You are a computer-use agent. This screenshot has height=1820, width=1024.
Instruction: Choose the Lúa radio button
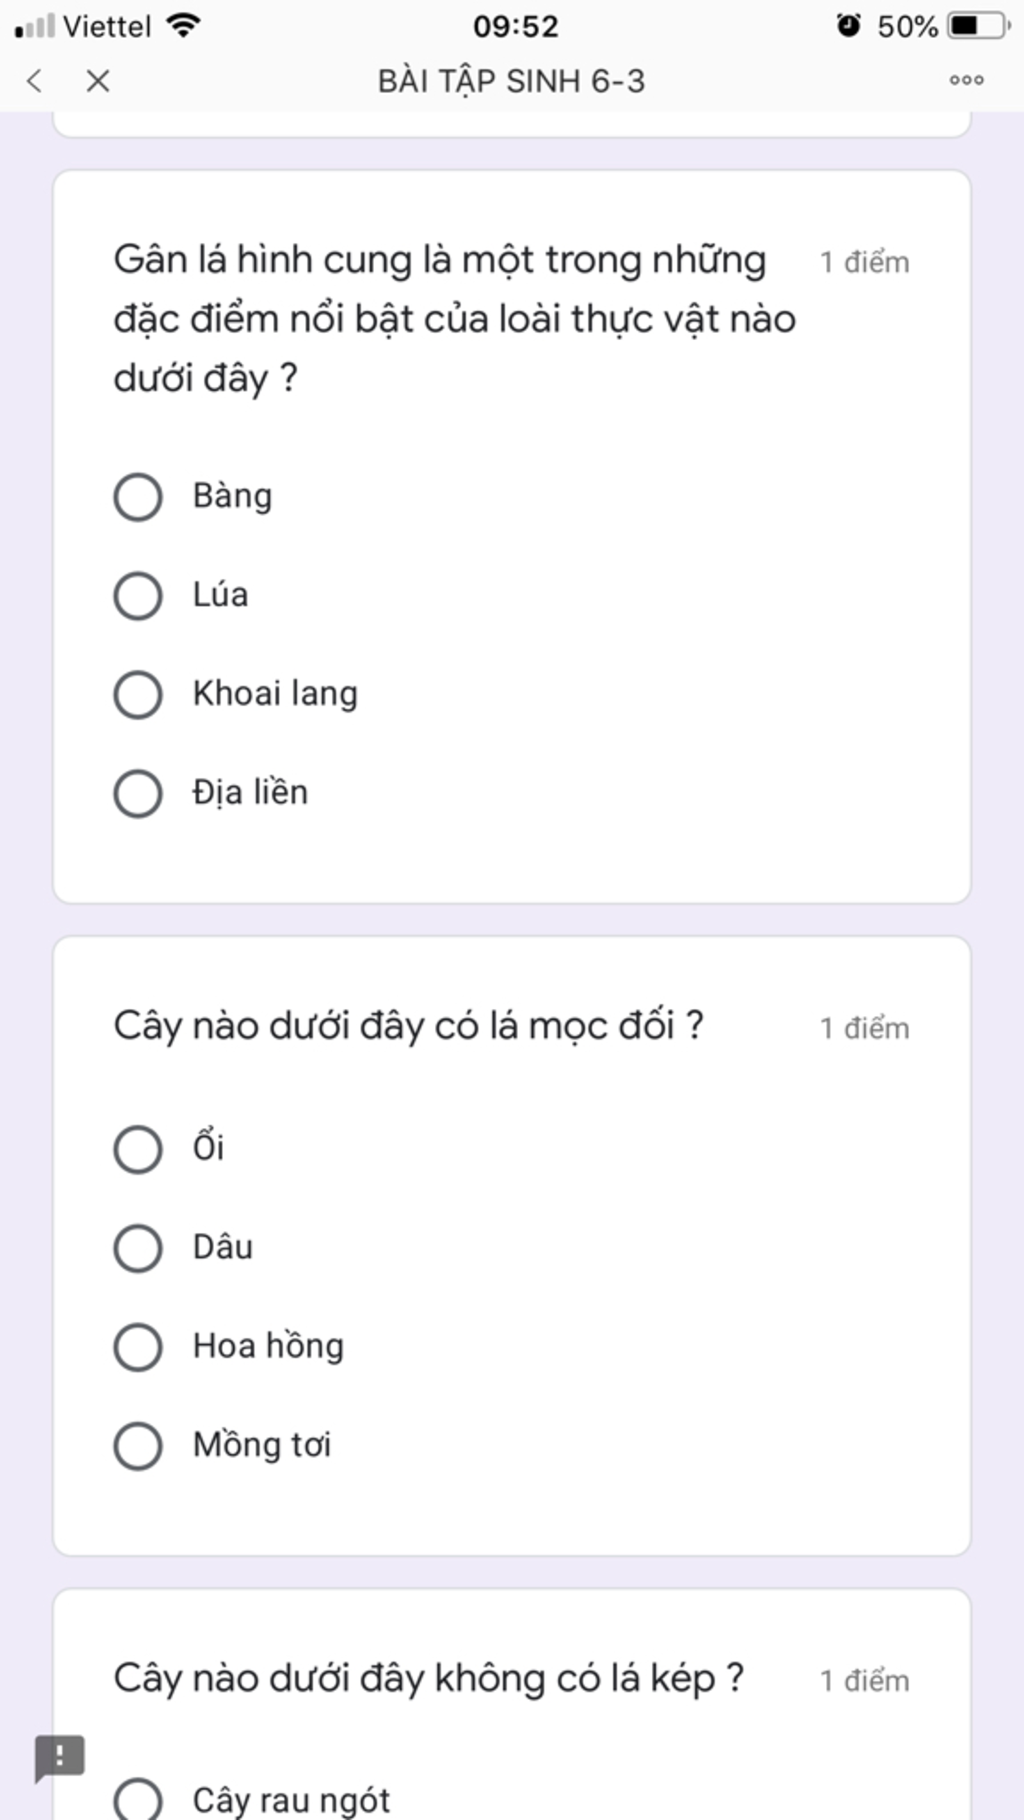[138, 596]
